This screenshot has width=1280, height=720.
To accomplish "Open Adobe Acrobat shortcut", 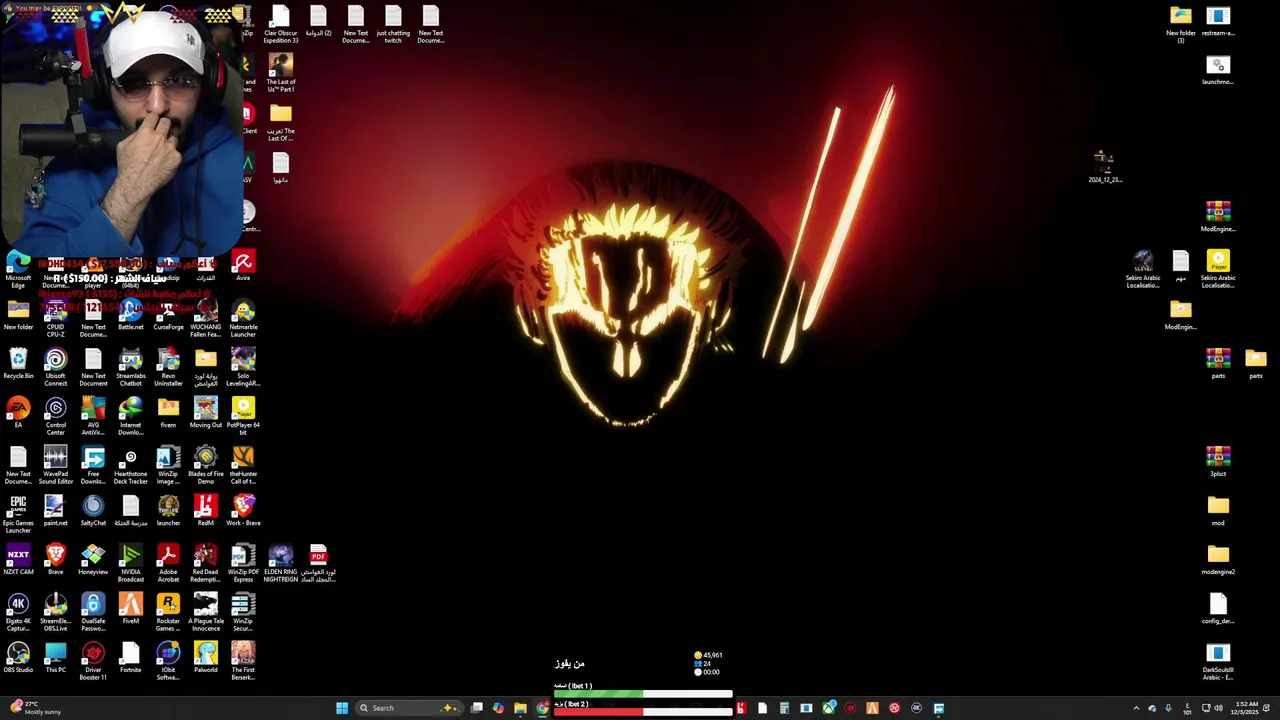I will click(168, 563).
